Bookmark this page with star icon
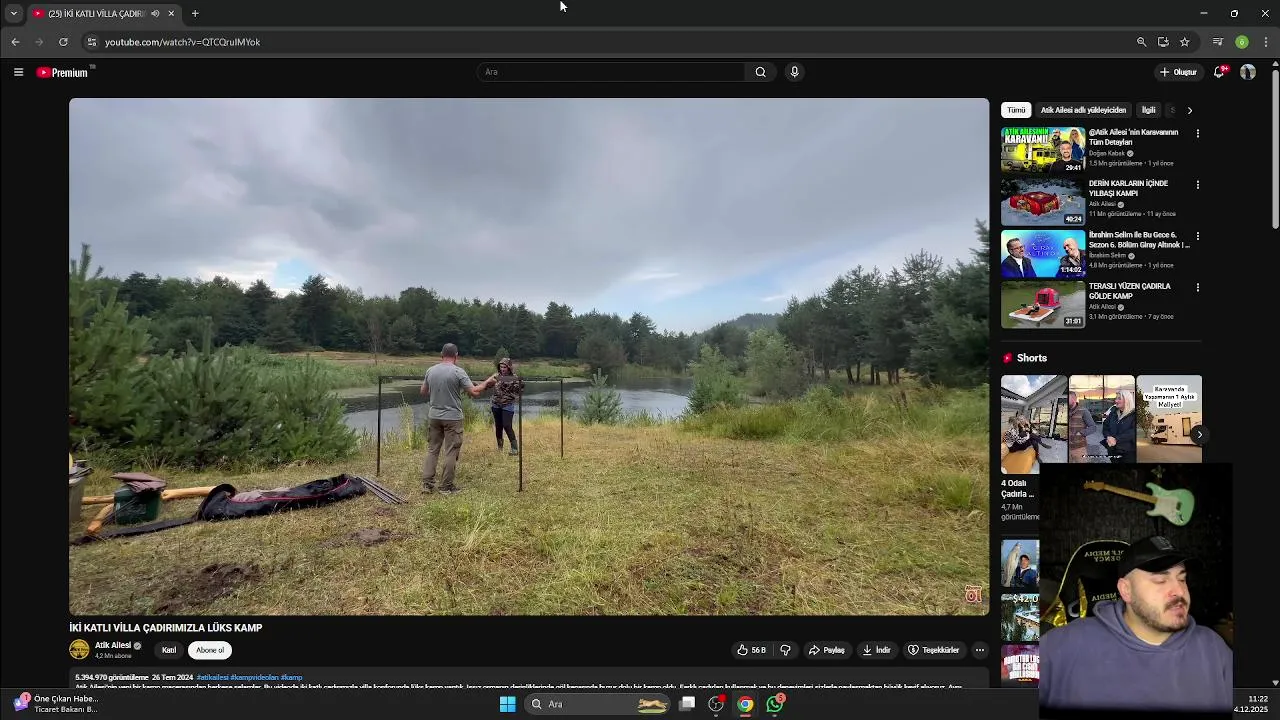 click(x=1185, y=42)
